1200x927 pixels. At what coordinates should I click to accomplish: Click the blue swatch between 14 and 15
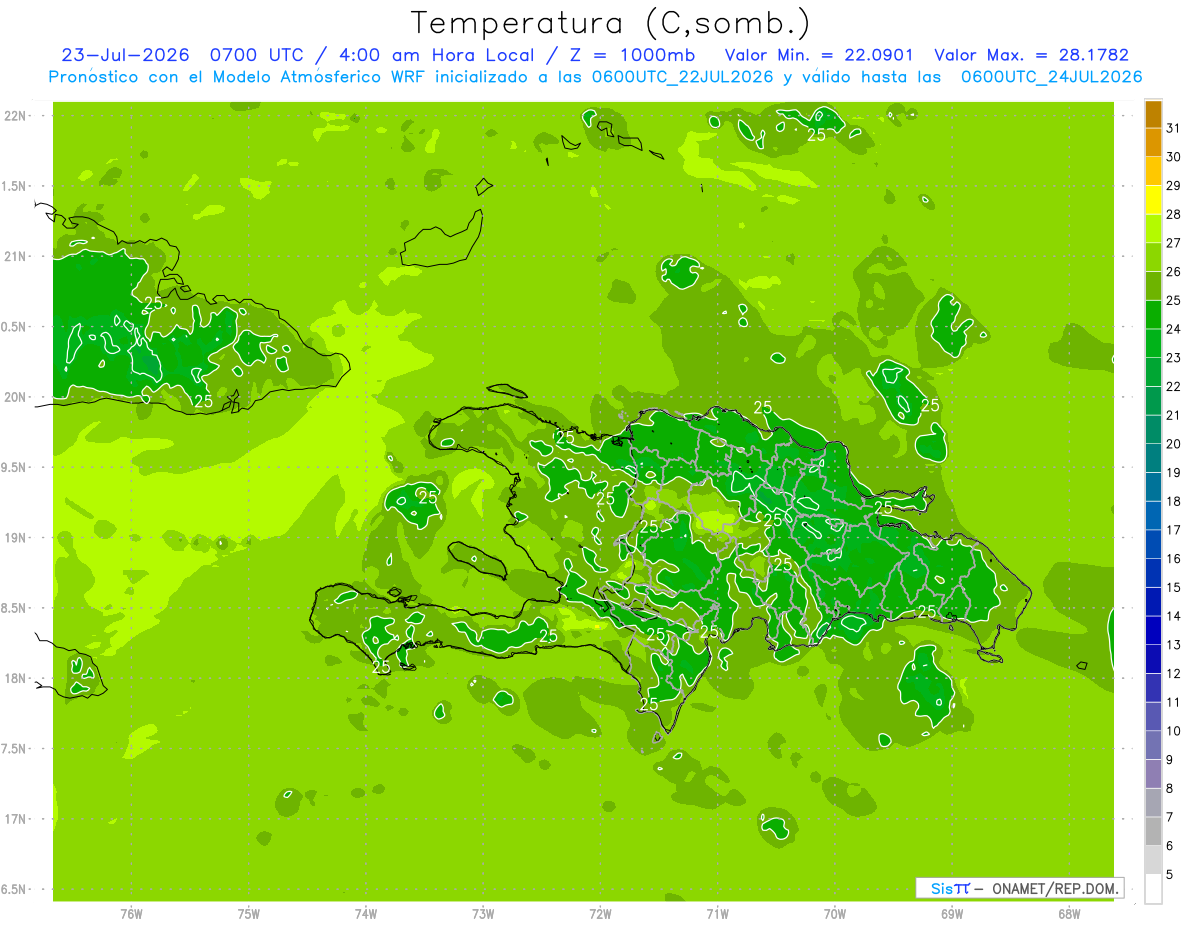click(x=1153, y=602)
